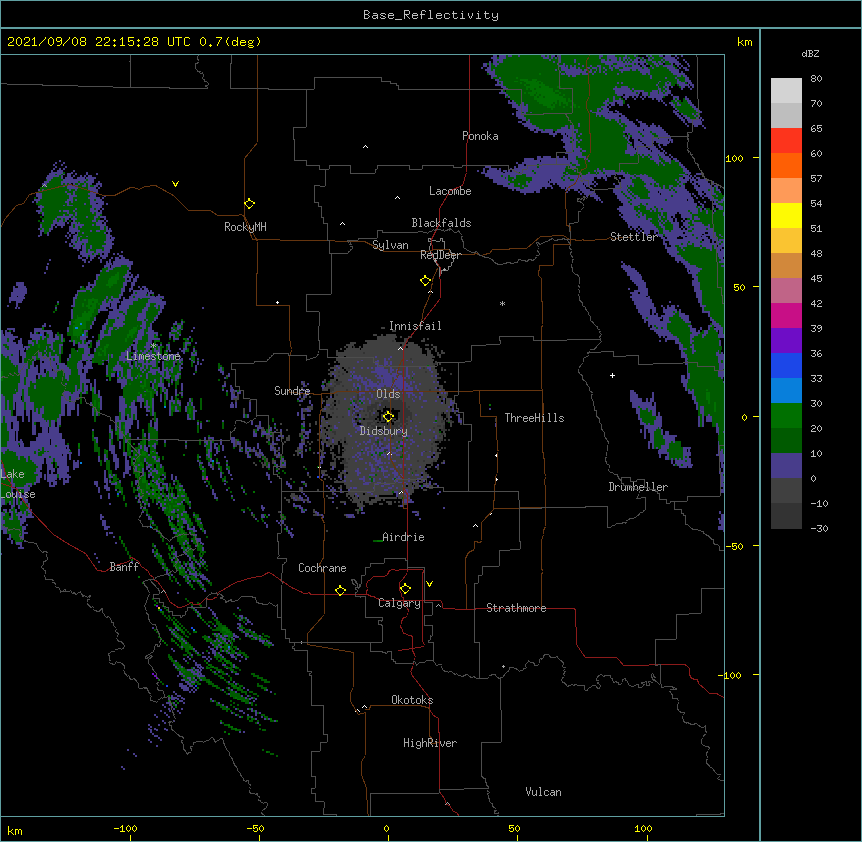Viewport: 862px width, 842px height.
Task: Click the RedDeer city label
Action: (440, 255)
